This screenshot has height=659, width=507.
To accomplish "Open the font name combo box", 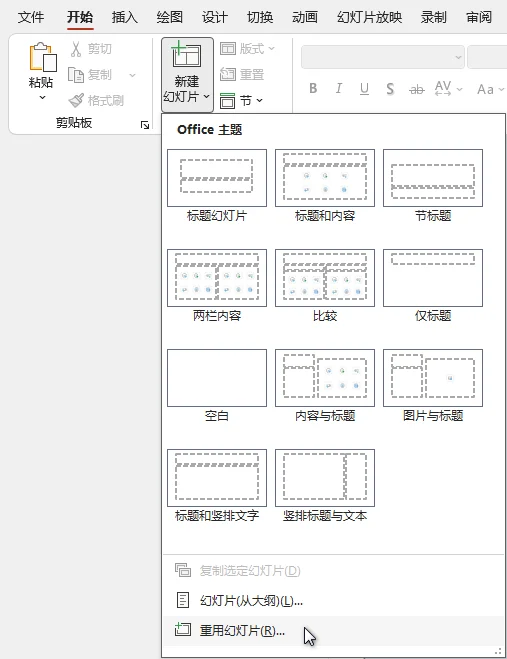I will click(x=383, y=57).
